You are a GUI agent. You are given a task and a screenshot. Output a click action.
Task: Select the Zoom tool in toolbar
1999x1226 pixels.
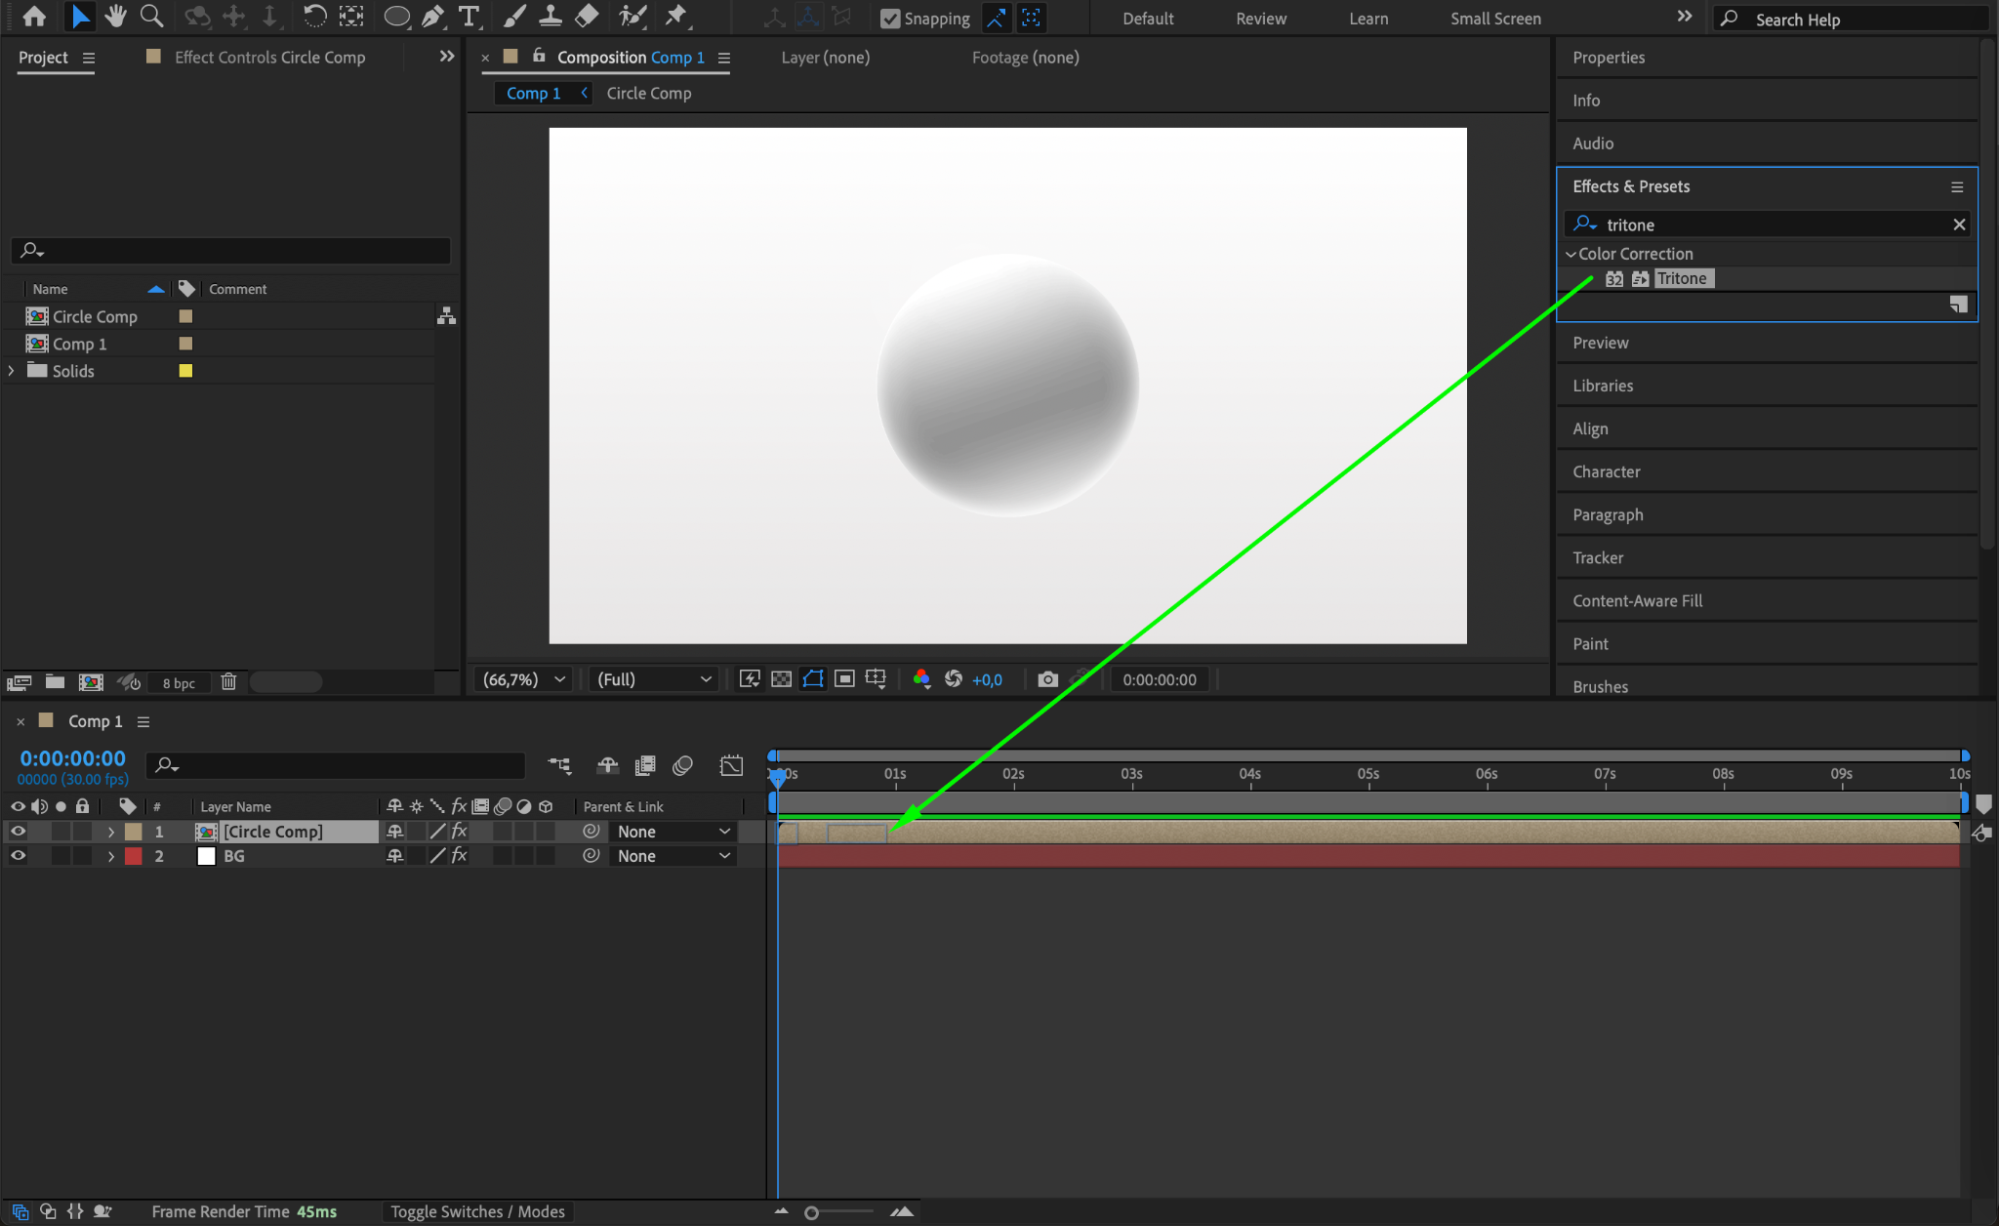(152, 16)
